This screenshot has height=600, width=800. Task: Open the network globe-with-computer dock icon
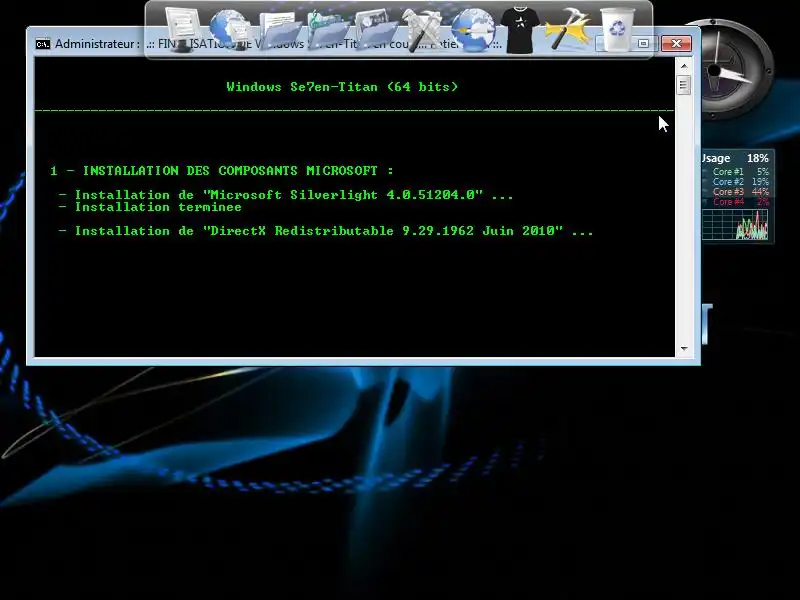click(229, 30)
